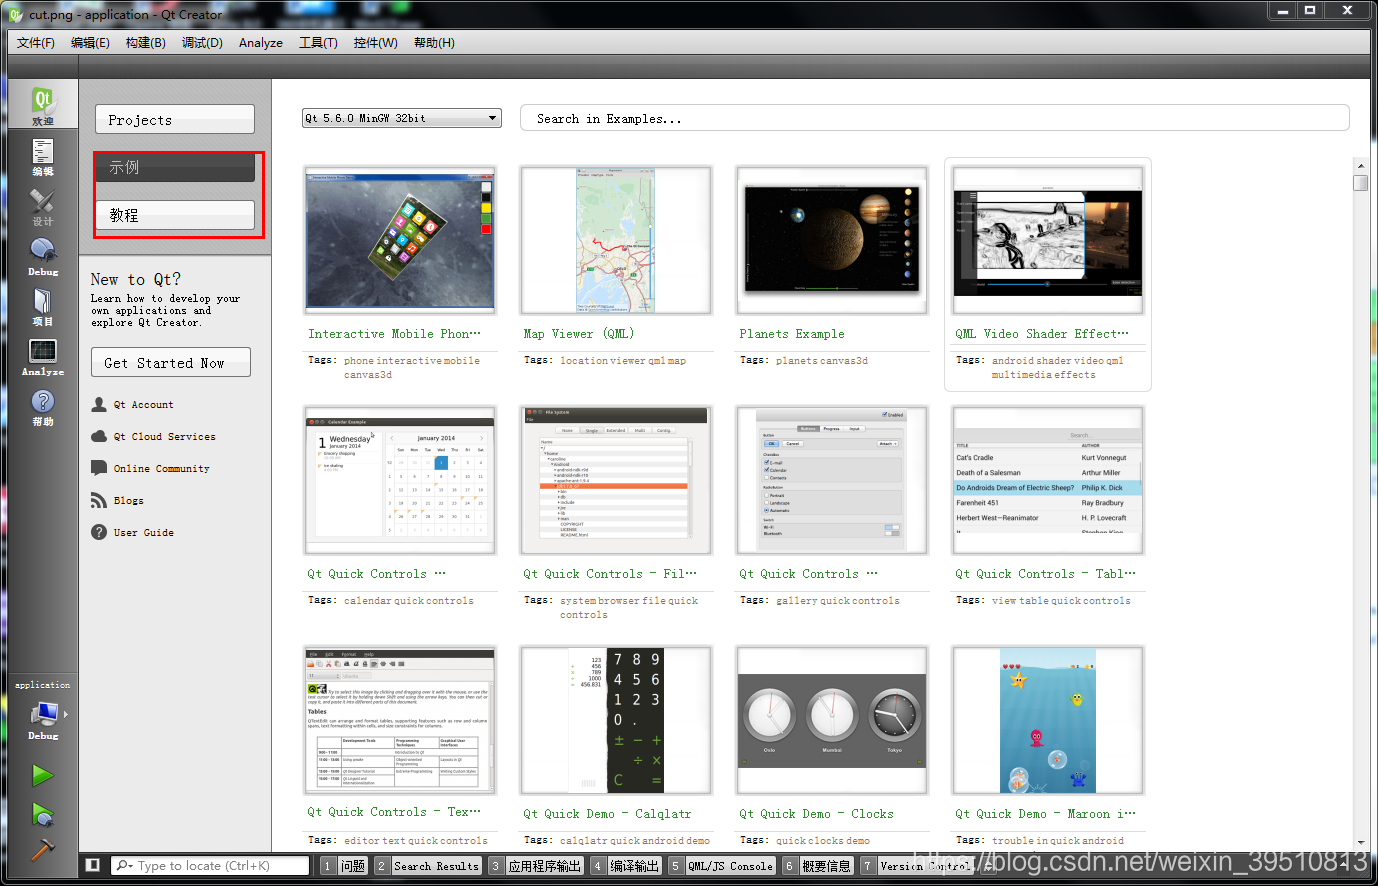Select the 示例 (Examples) button

(x=175, y=167)
